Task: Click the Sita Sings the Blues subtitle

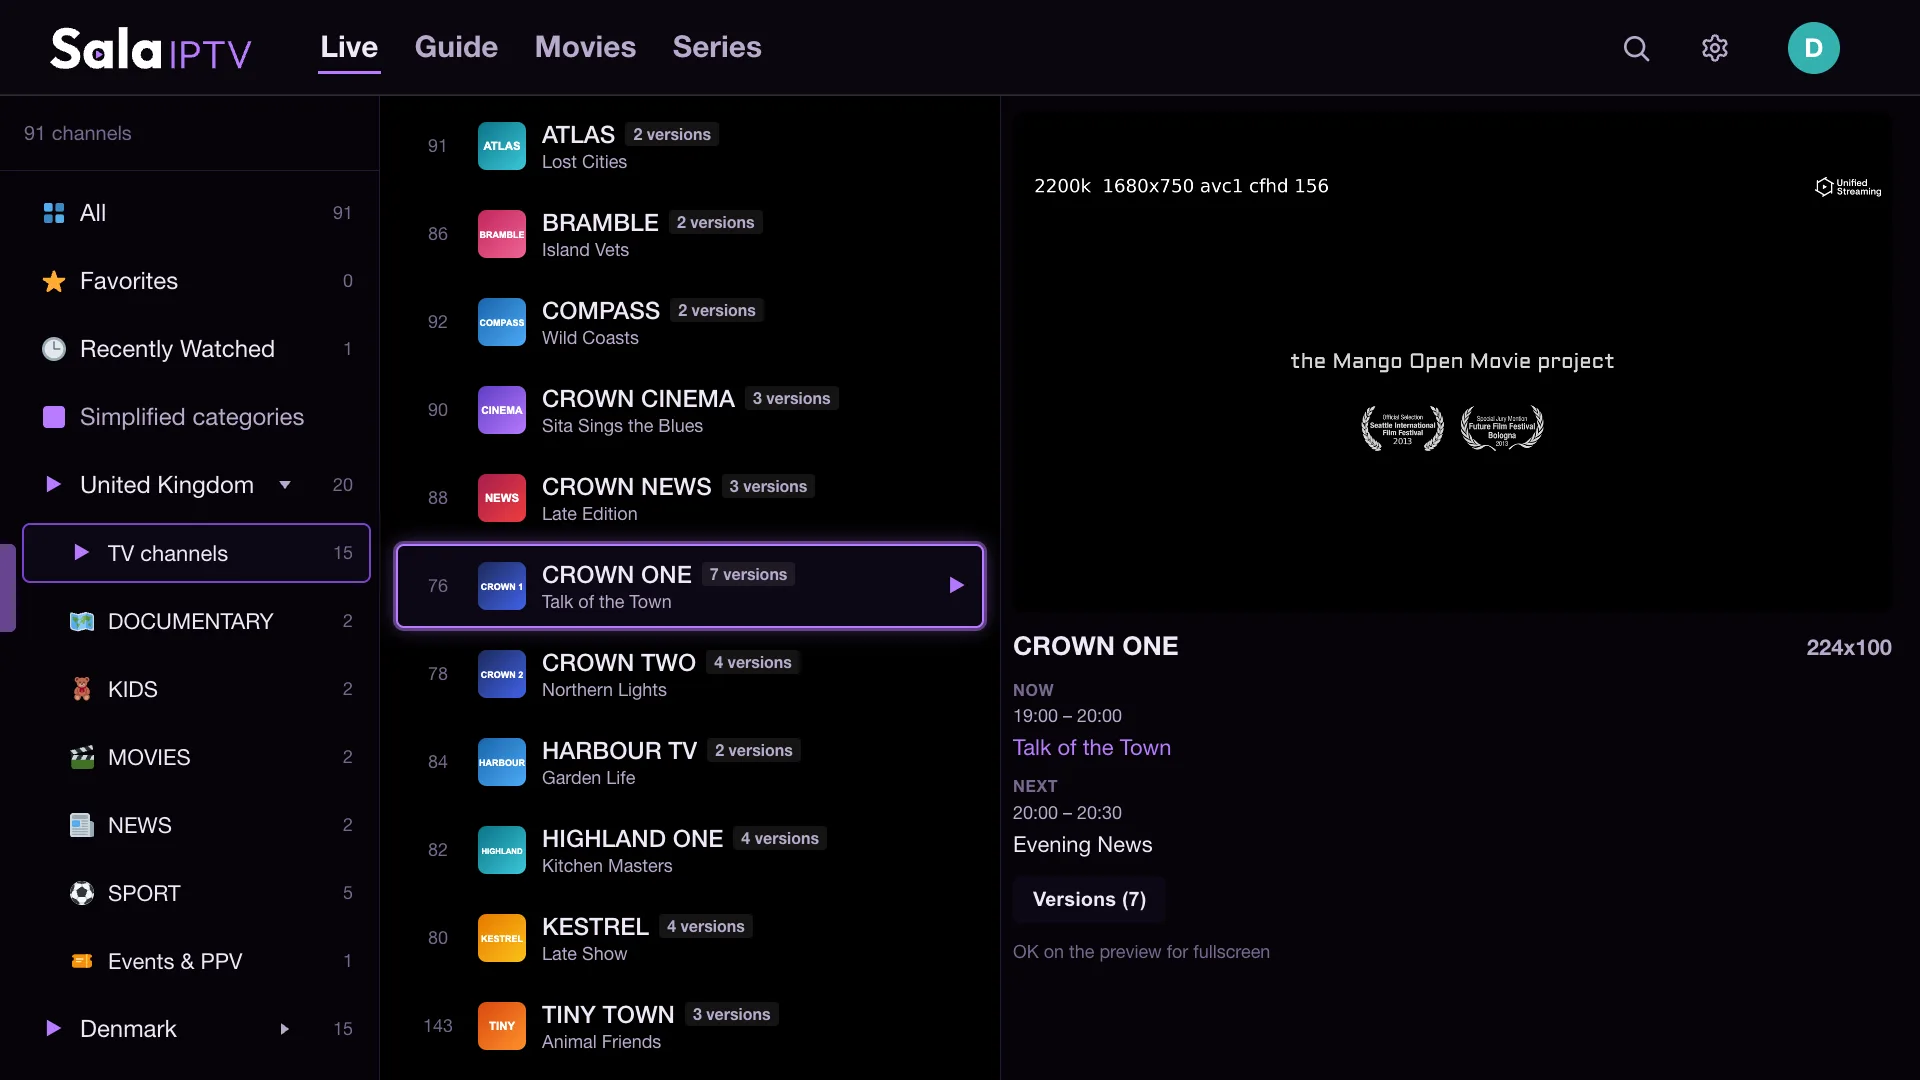Action: [x=622, y=426]
